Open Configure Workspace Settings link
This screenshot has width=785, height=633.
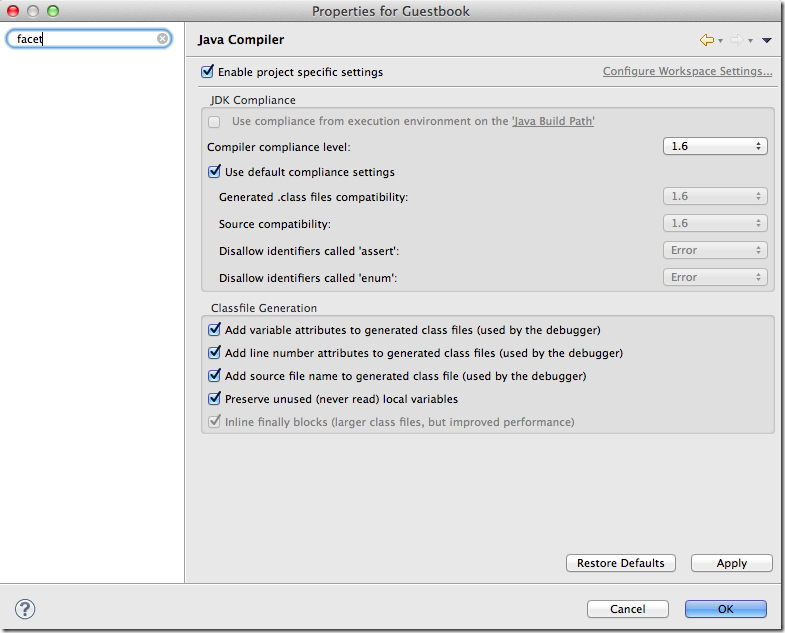click(687, 71)
